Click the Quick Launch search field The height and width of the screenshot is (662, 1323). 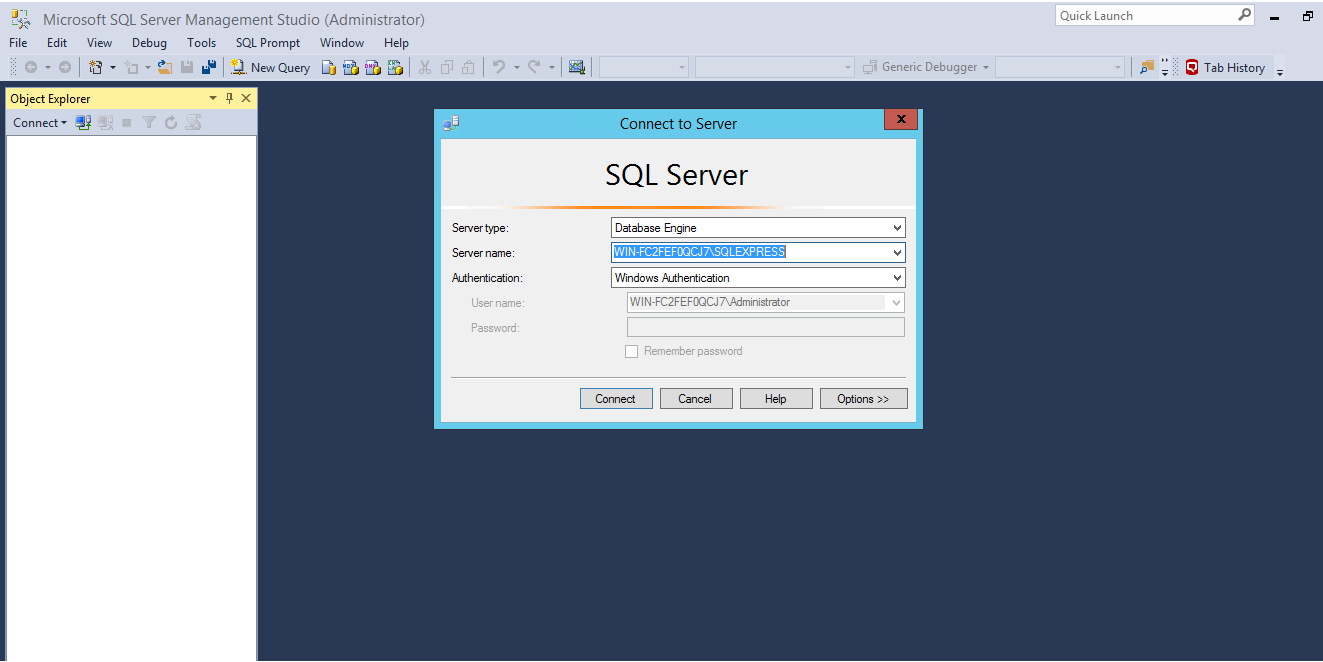coord(1145,16)
